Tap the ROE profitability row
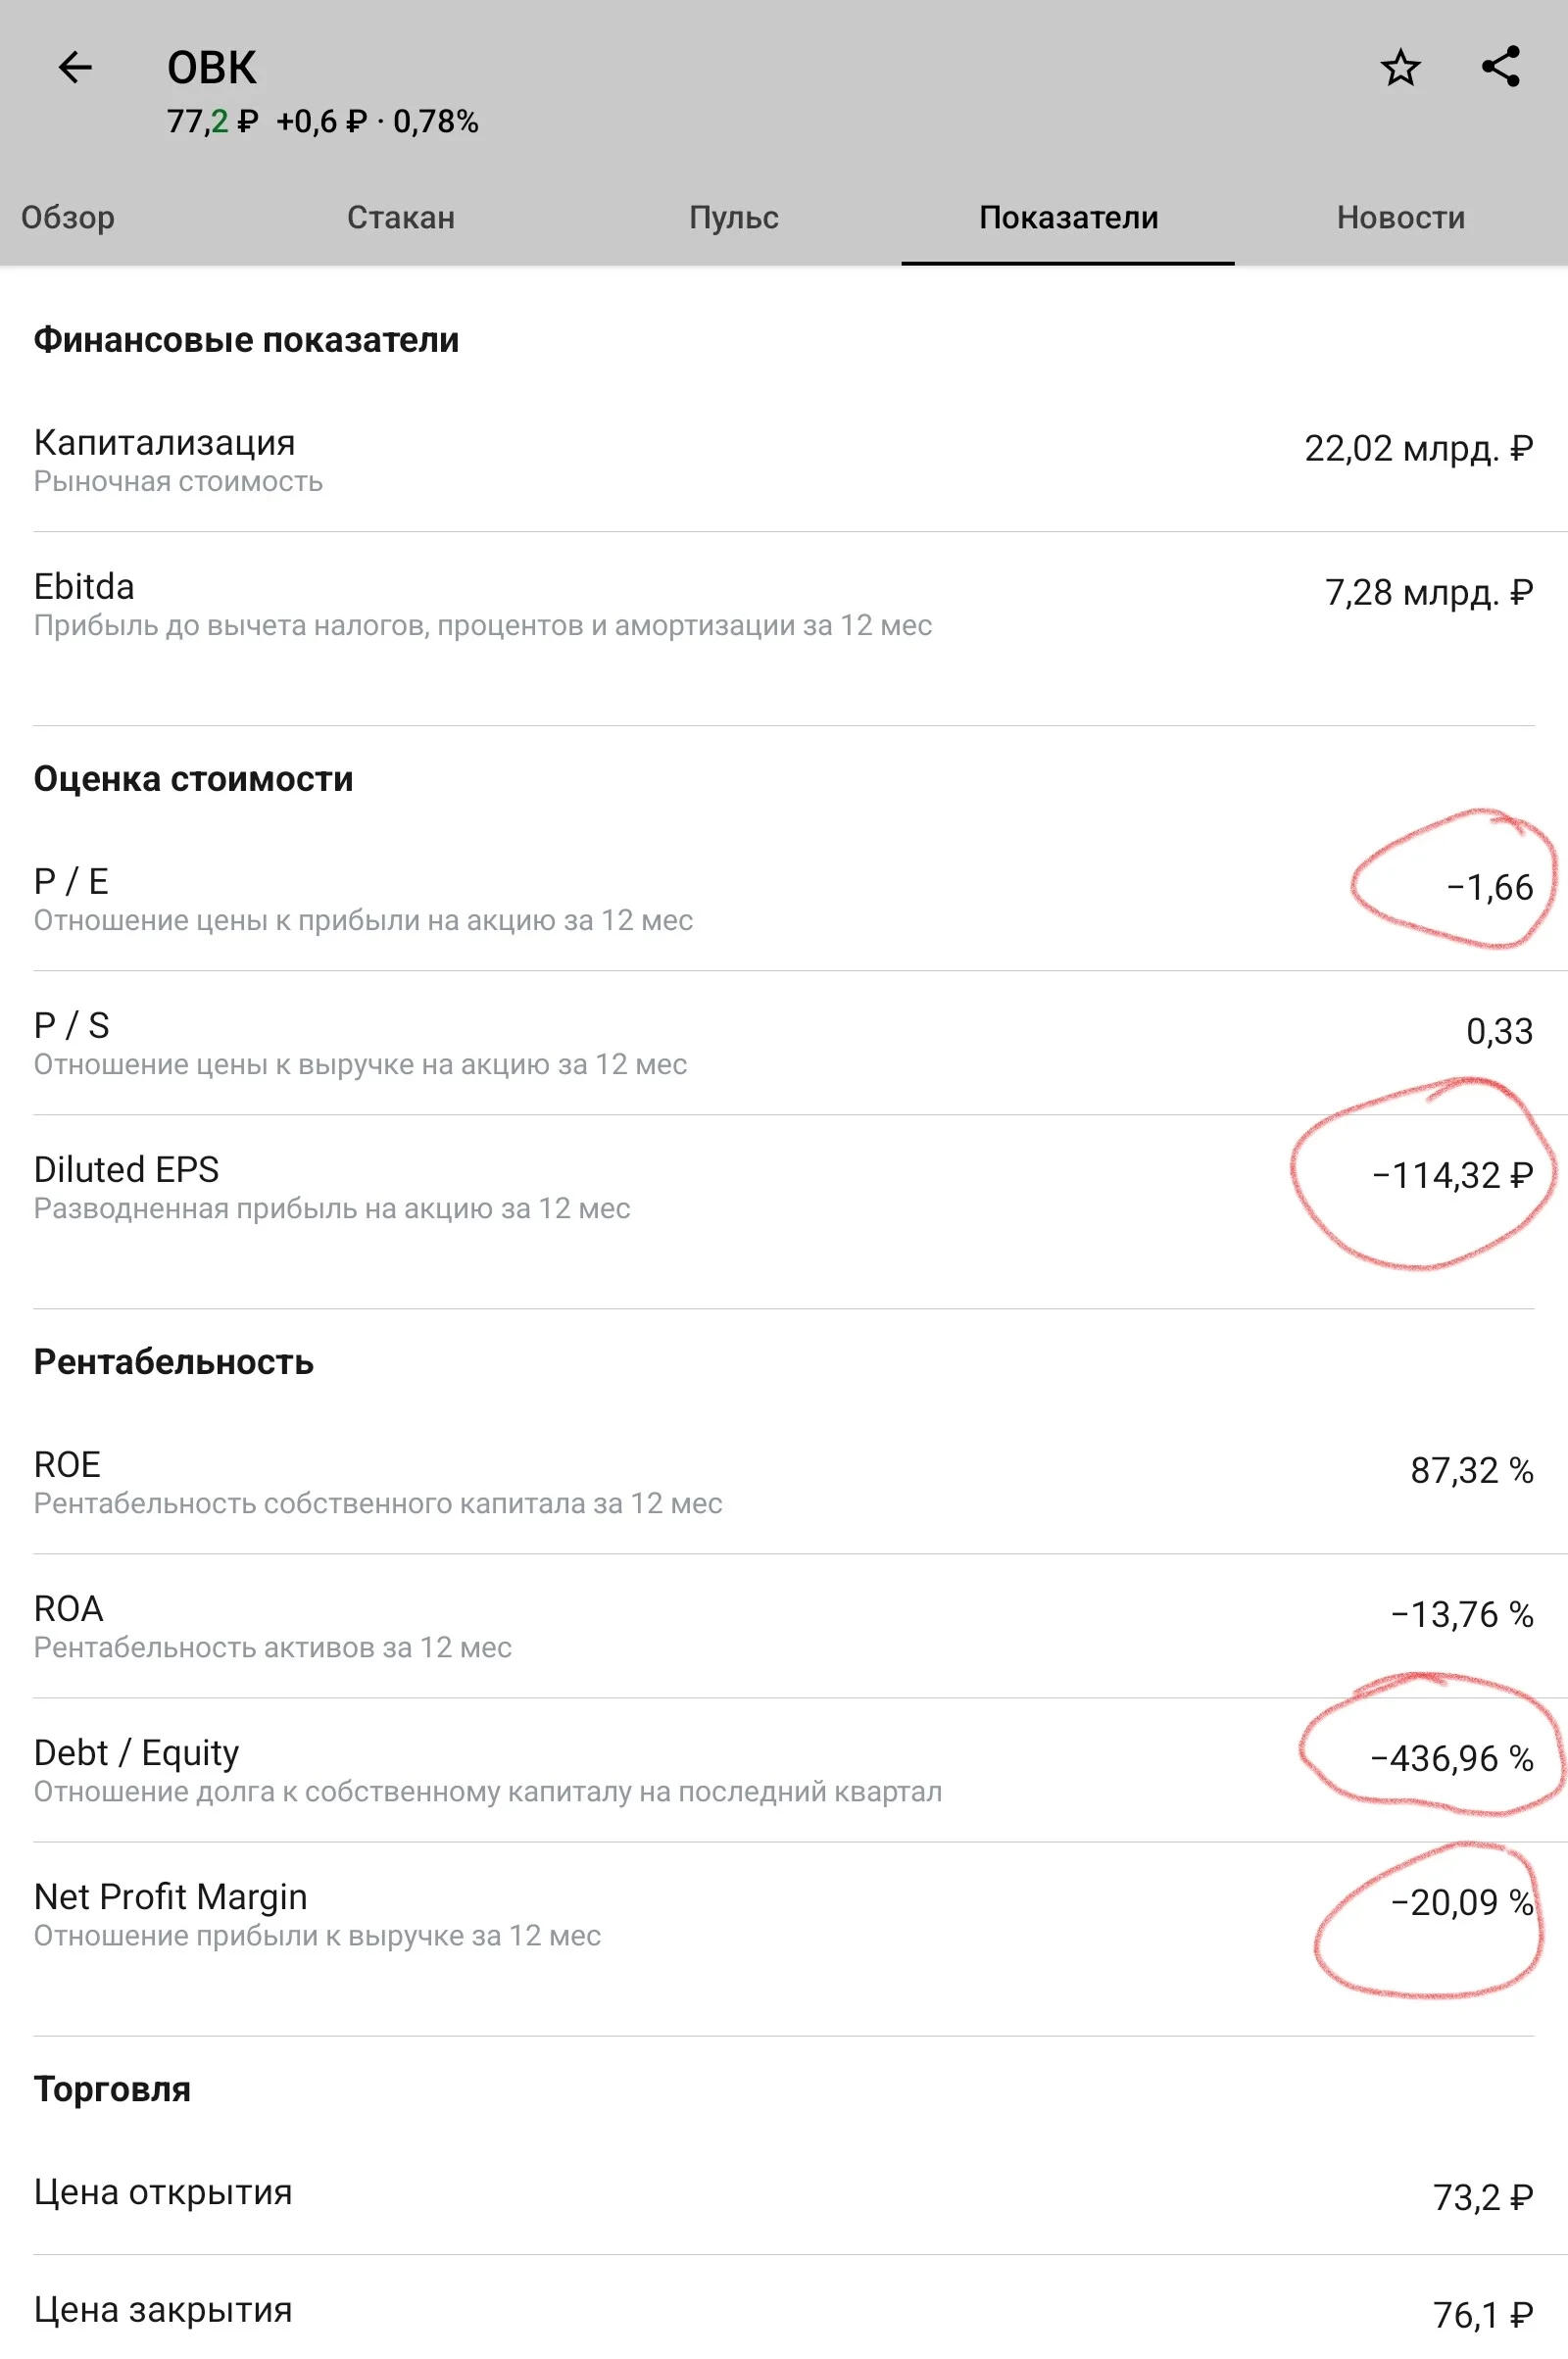This screenshot has width=1568, height=2359. click(x=784, y=1482)
